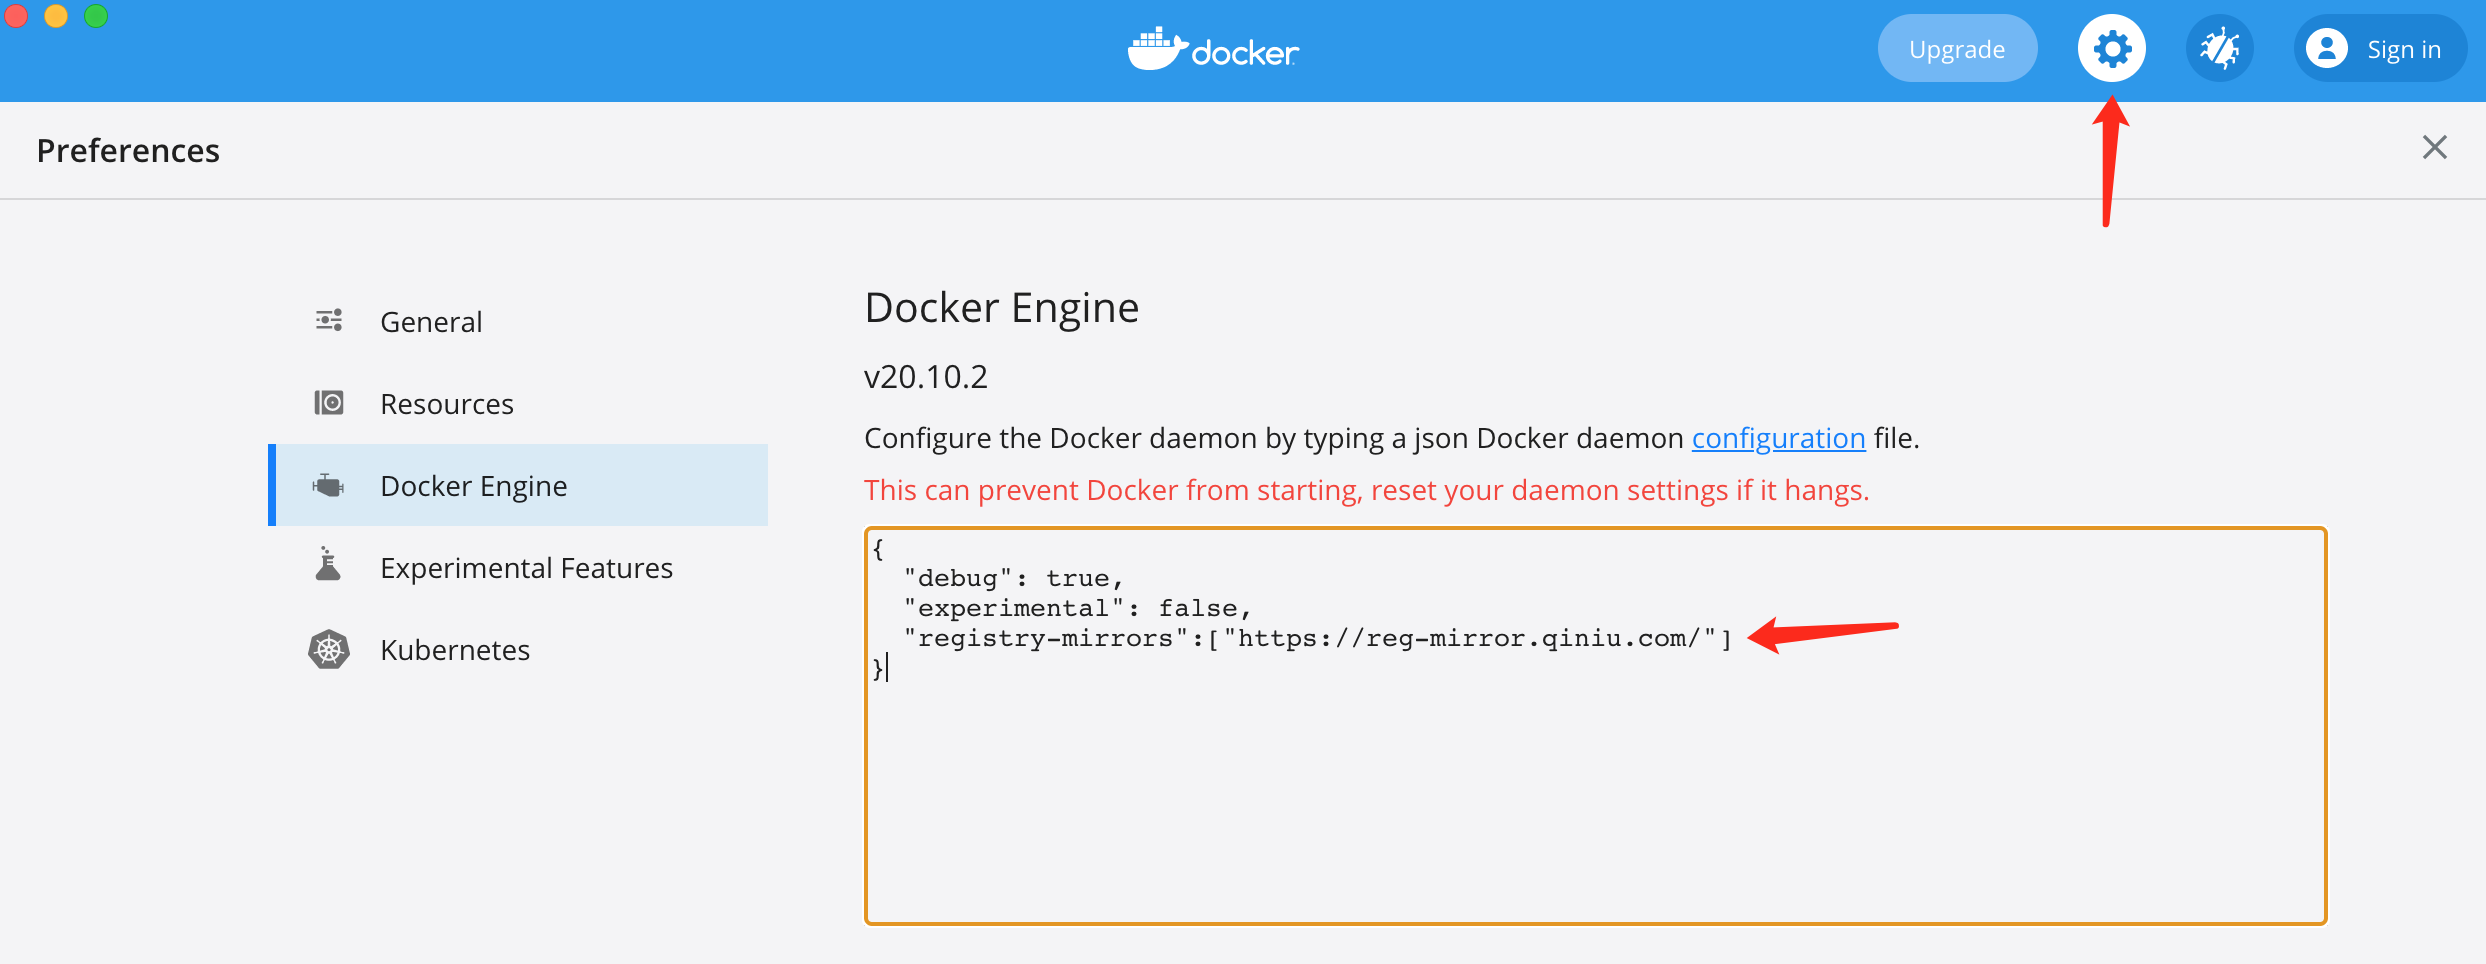Click the red macOS close window button
2486x964 pixels.
pyautogui.click(x=15, y=15)
